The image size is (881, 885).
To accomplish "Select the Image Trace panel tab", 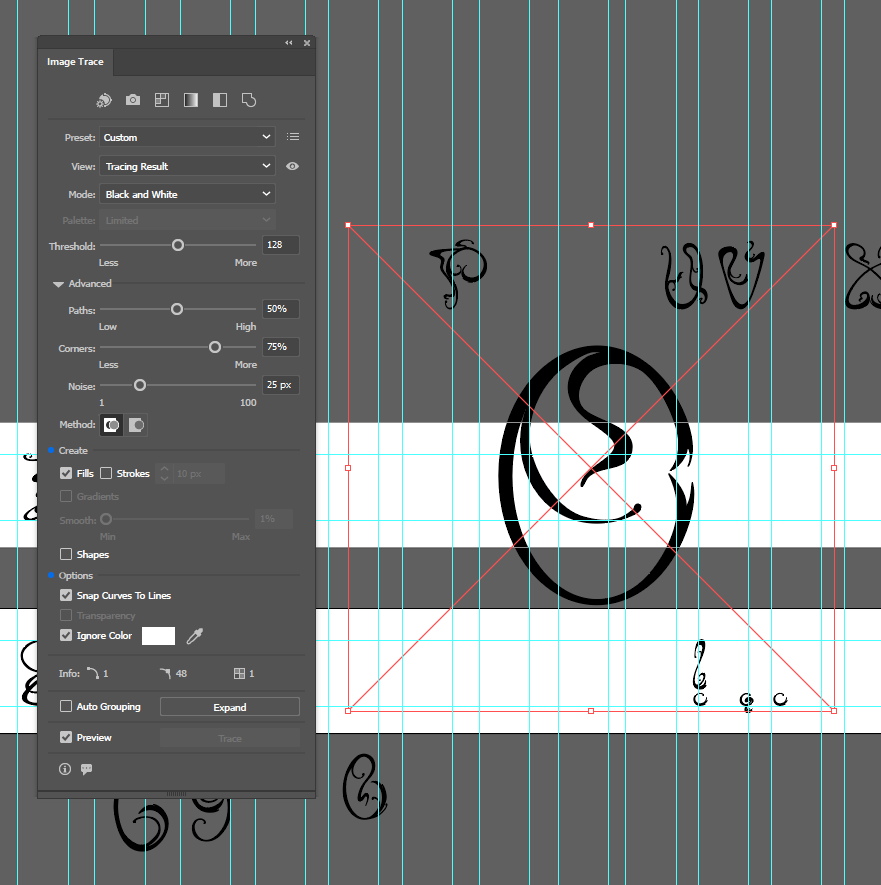I will coord(75,62).
